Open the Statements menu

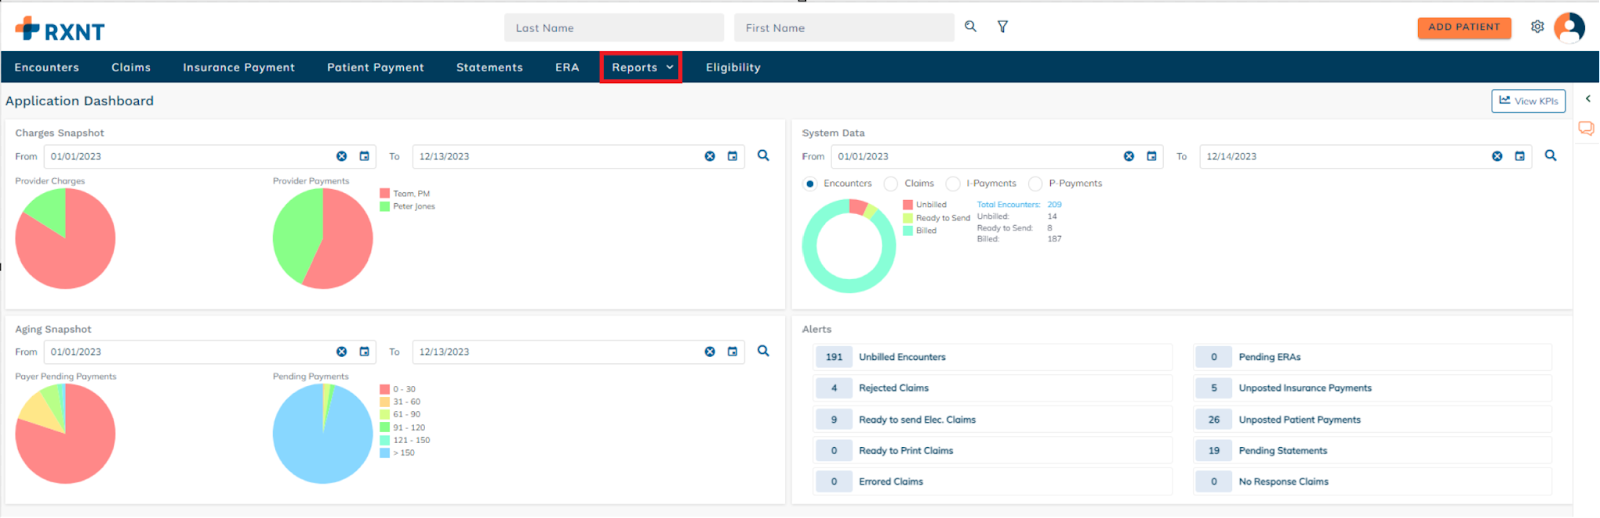pos(490,67)
